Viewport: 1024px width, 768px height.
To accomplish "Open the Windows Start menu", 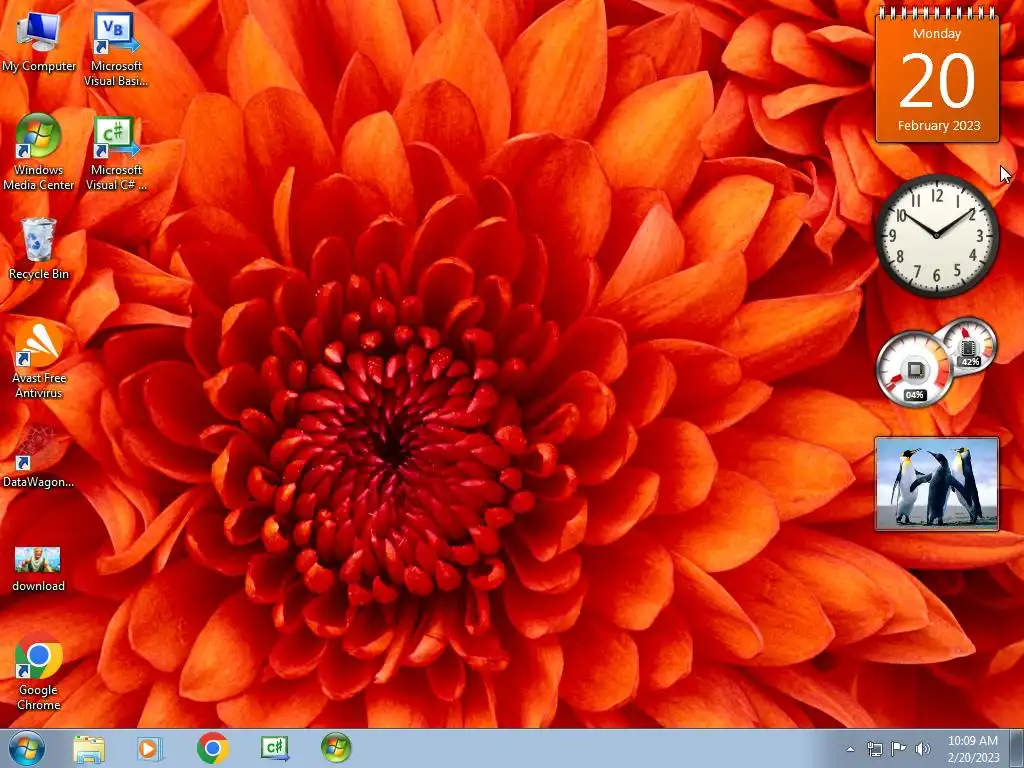I will point(27,748).
